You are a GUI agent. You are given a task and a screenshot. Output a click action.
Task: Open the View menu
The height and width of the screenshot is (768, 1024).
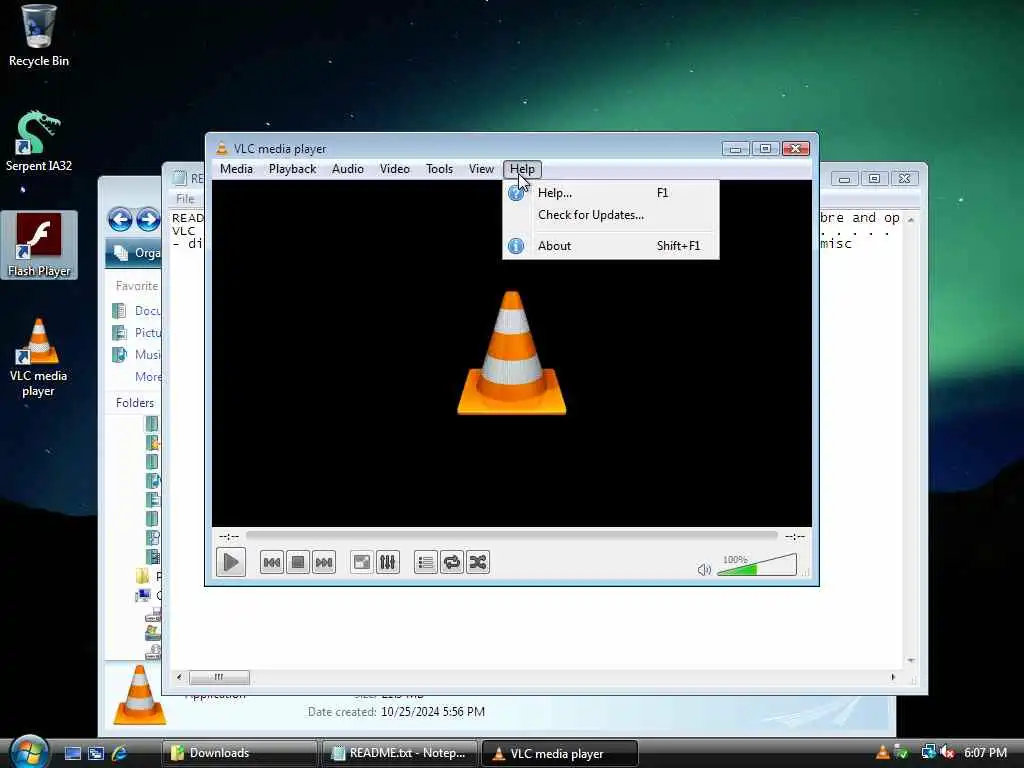click(481, 169)
